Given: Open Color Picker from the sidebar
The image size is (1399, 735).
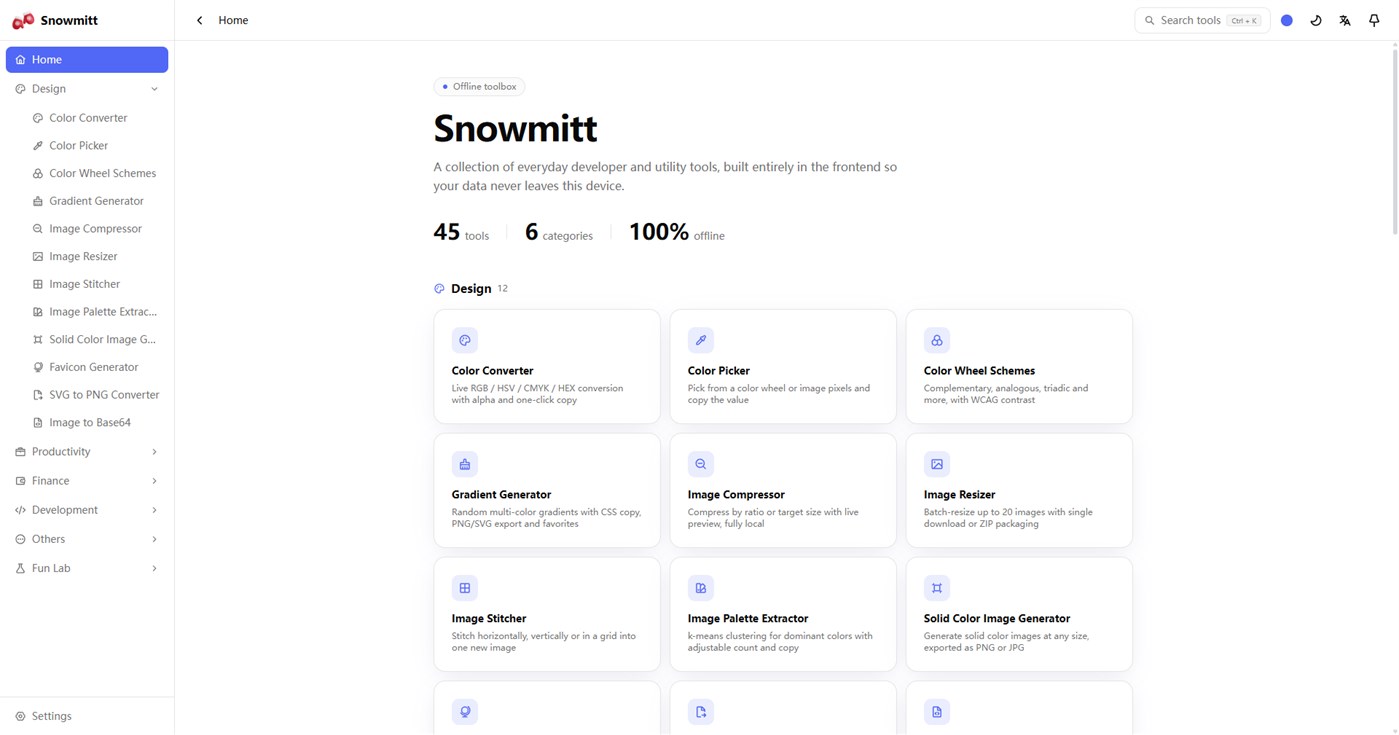Looking at the screenshot, I should tap(95, 146).
